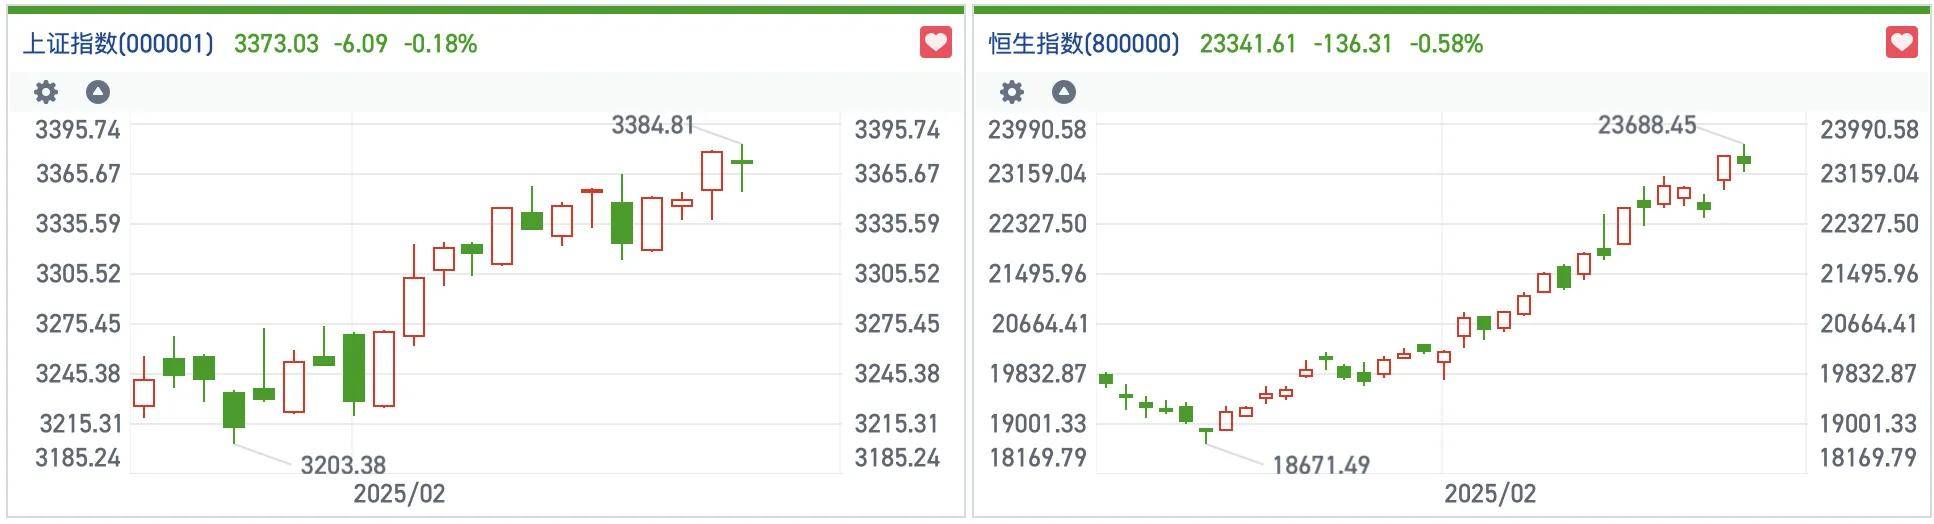Select the 23688.45 high marker label

click(x=1647, y=125)
